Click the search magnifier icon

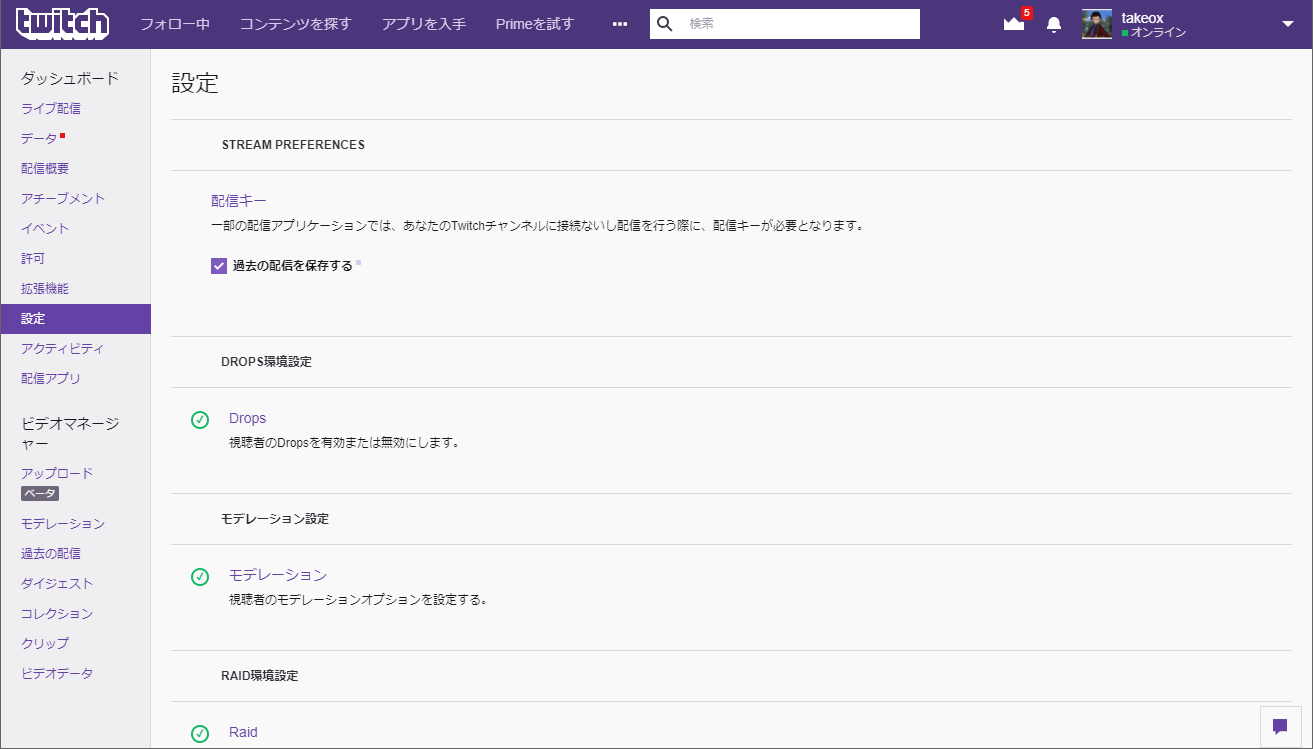pos(665,24)
